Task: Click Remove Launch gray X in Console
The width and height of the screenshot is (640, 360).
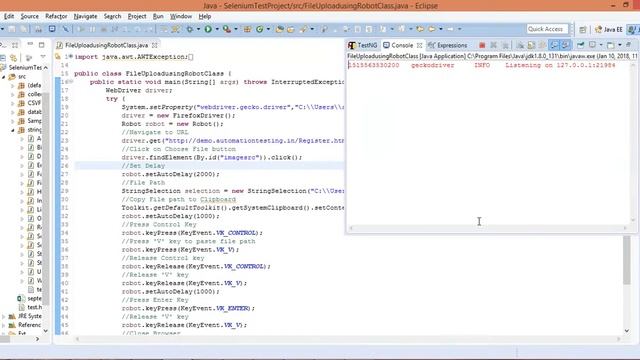Action: coord(493,45)
